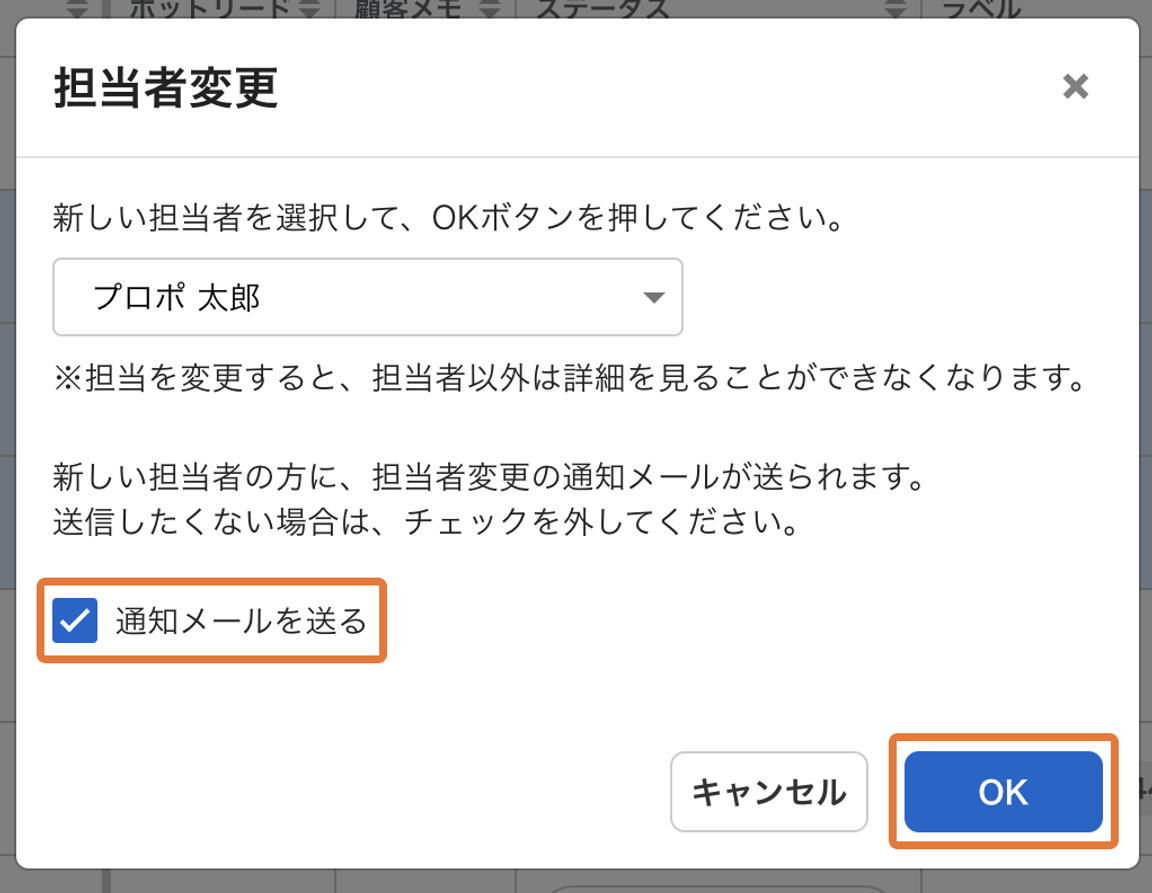Viewport: 1152px width, 893px height.
Task: Click the ※担当を変更すると warning note
Action: (x=569, y=378)
